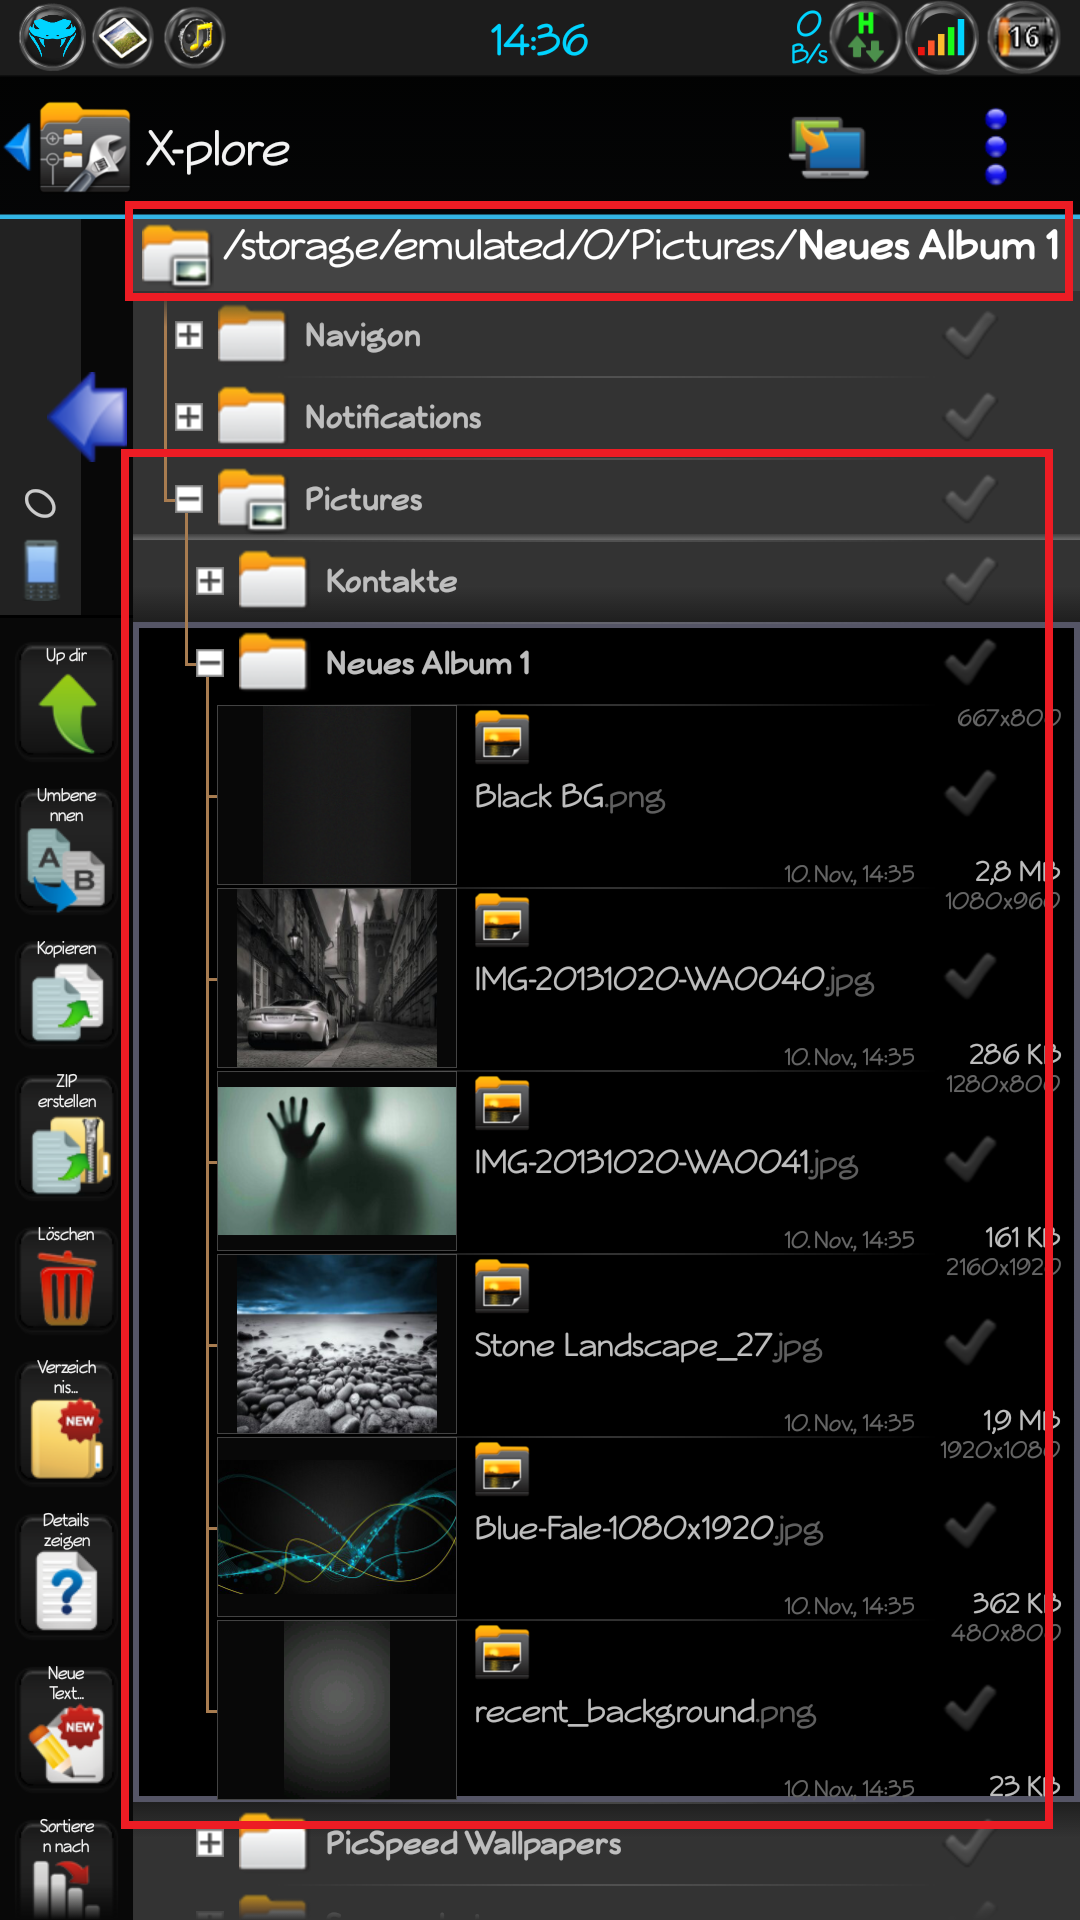Mark the Navigon folder checkmark
1080x1920 pixels.
(970, 335)
